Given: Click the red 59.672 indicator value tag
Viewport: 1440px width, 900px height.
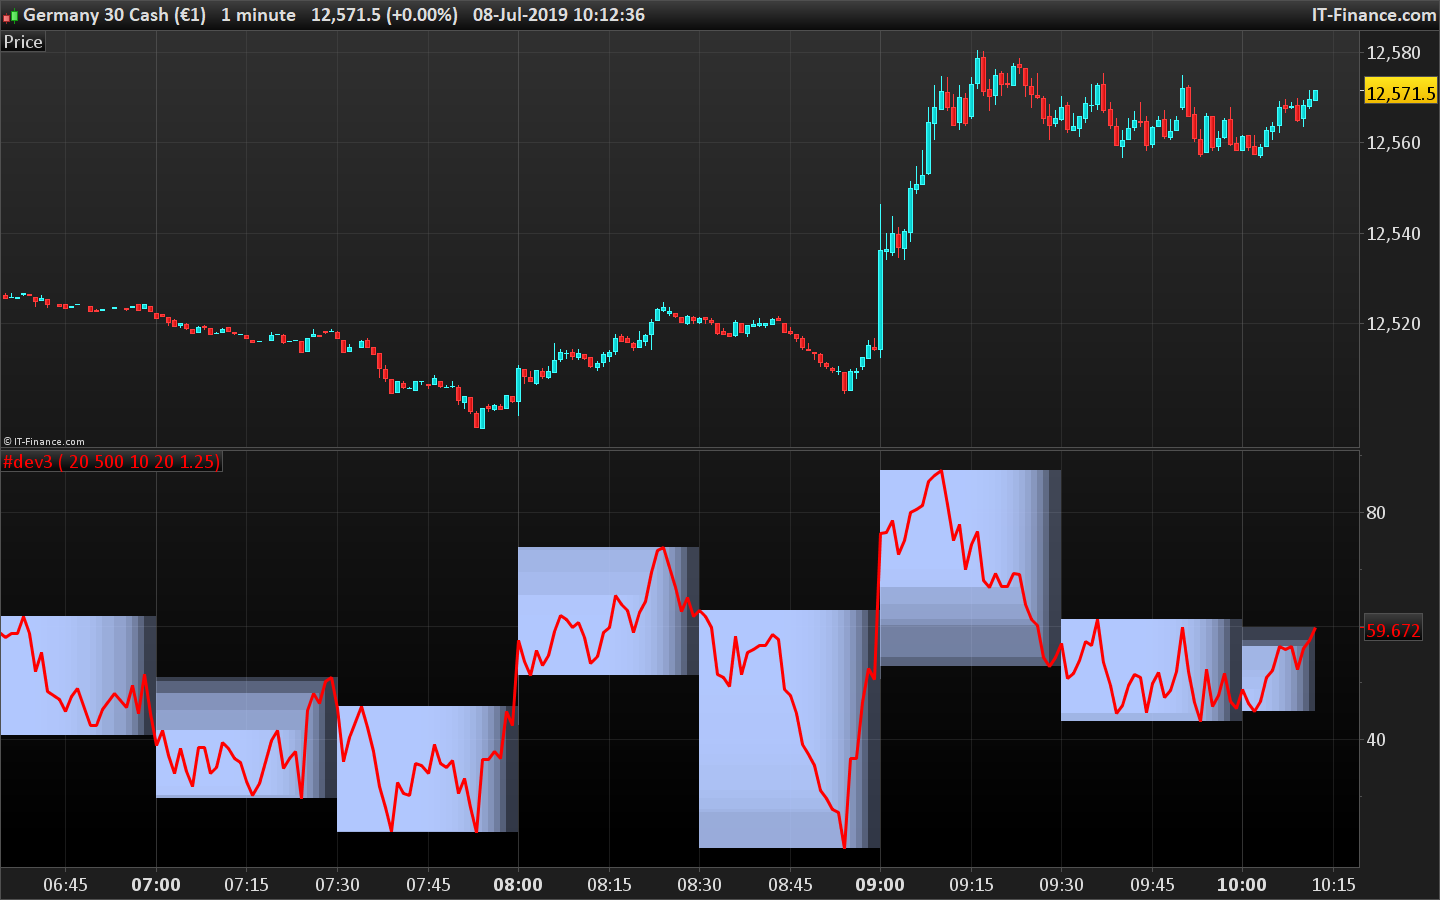Looking at the screenshot, I should [1393, 631].
